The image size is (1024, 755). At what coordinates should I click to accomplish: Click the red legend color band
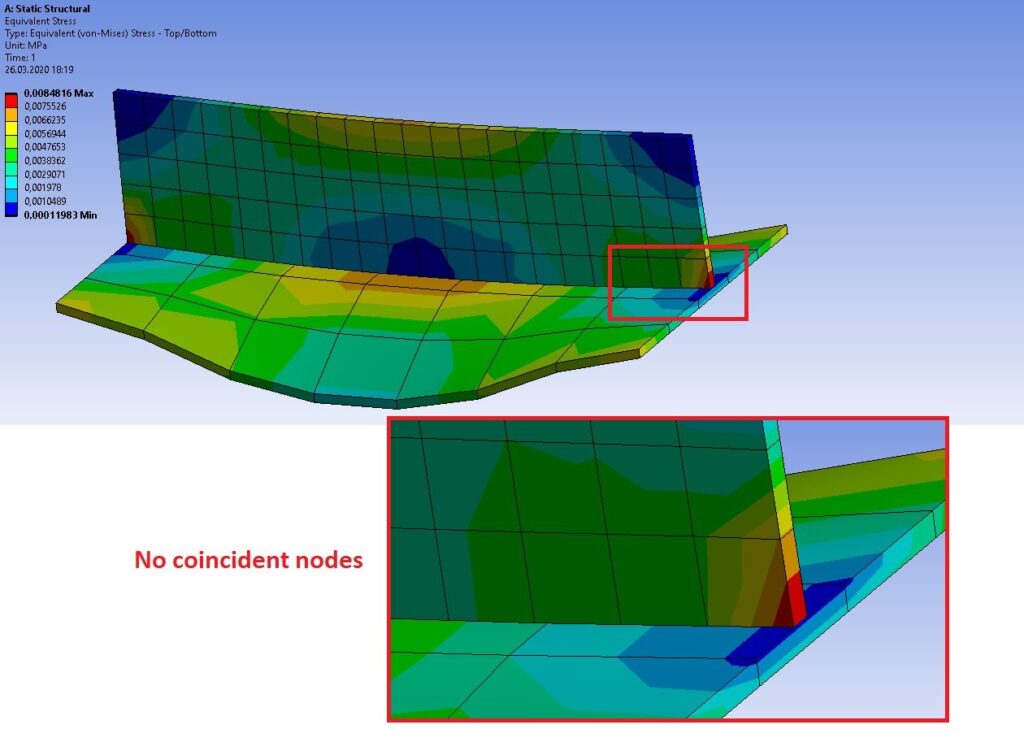click(11, 101)
